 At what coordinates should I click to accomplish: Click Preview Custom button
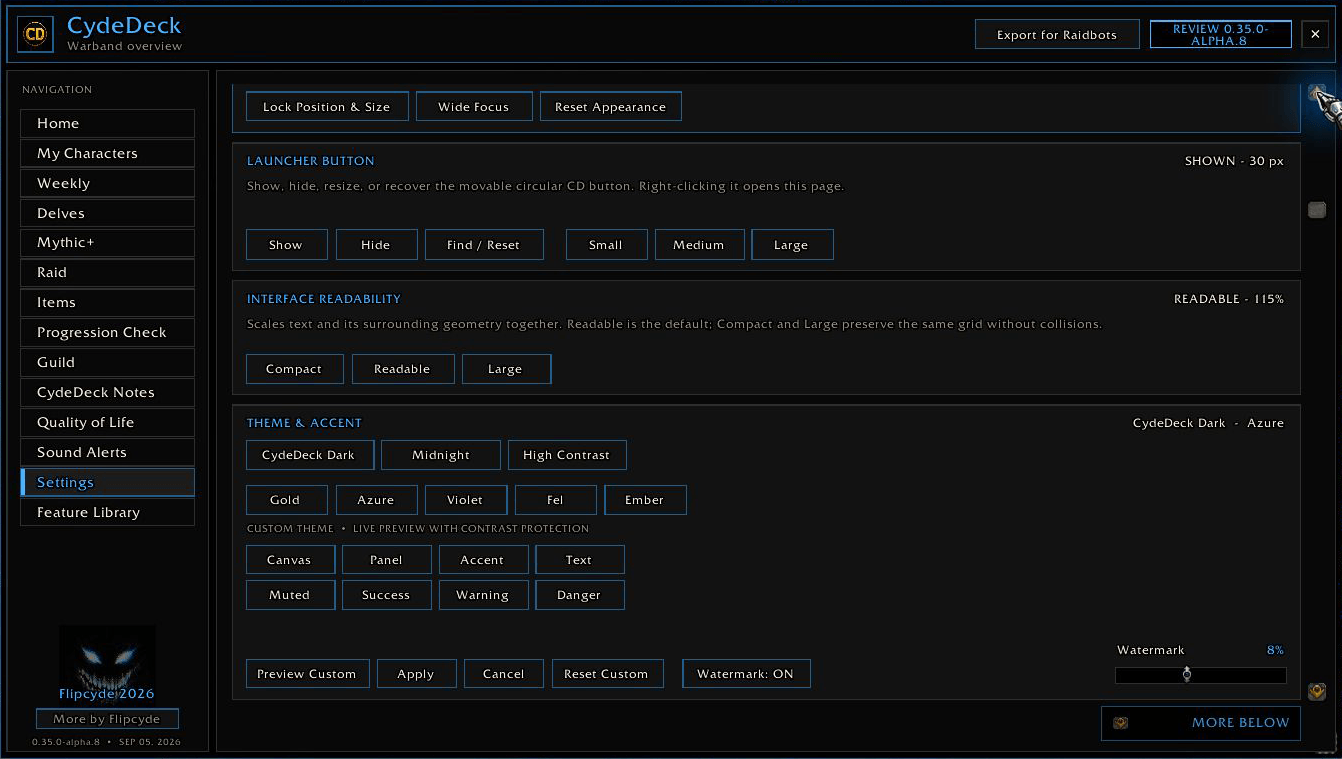[307, 674]
